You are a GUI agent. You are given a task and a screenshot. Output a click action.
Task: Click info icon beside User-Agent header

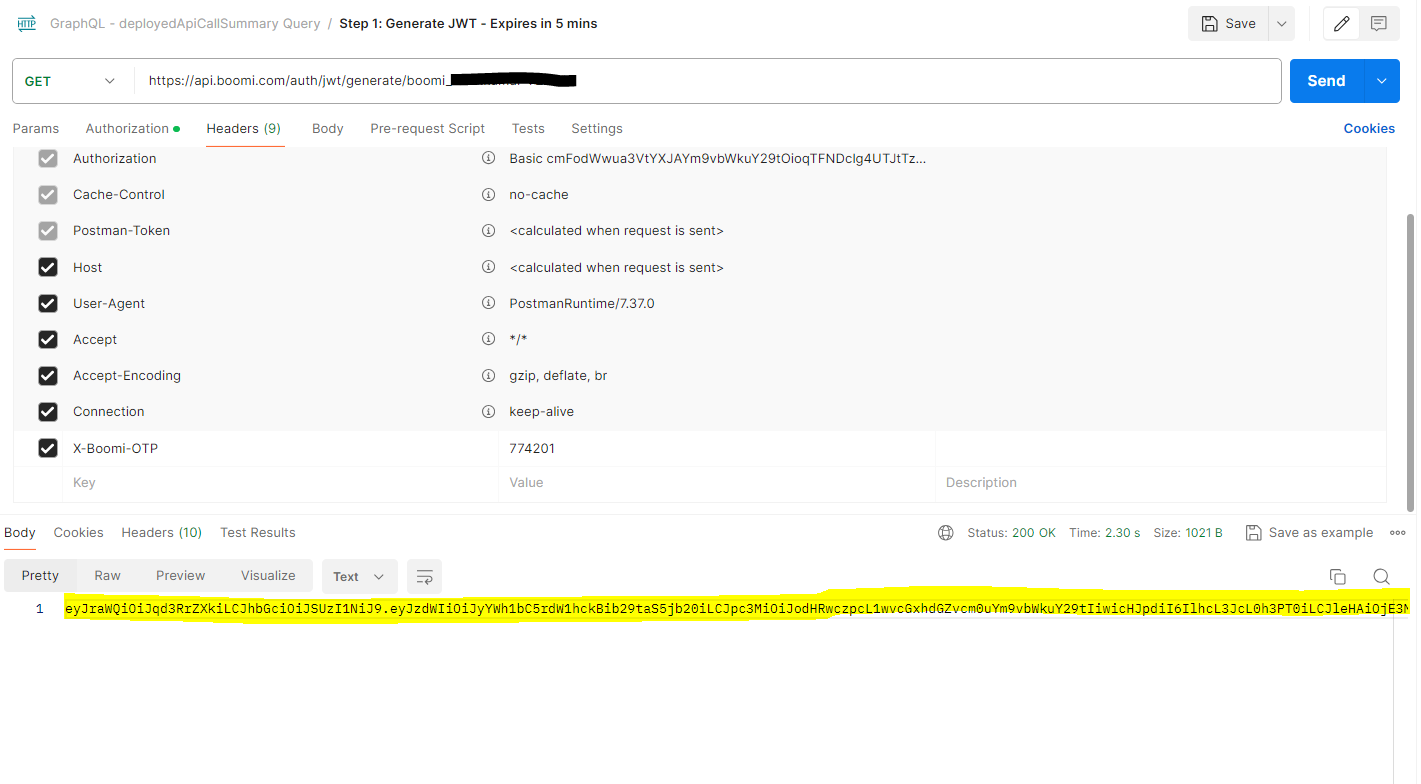(488, 303)
